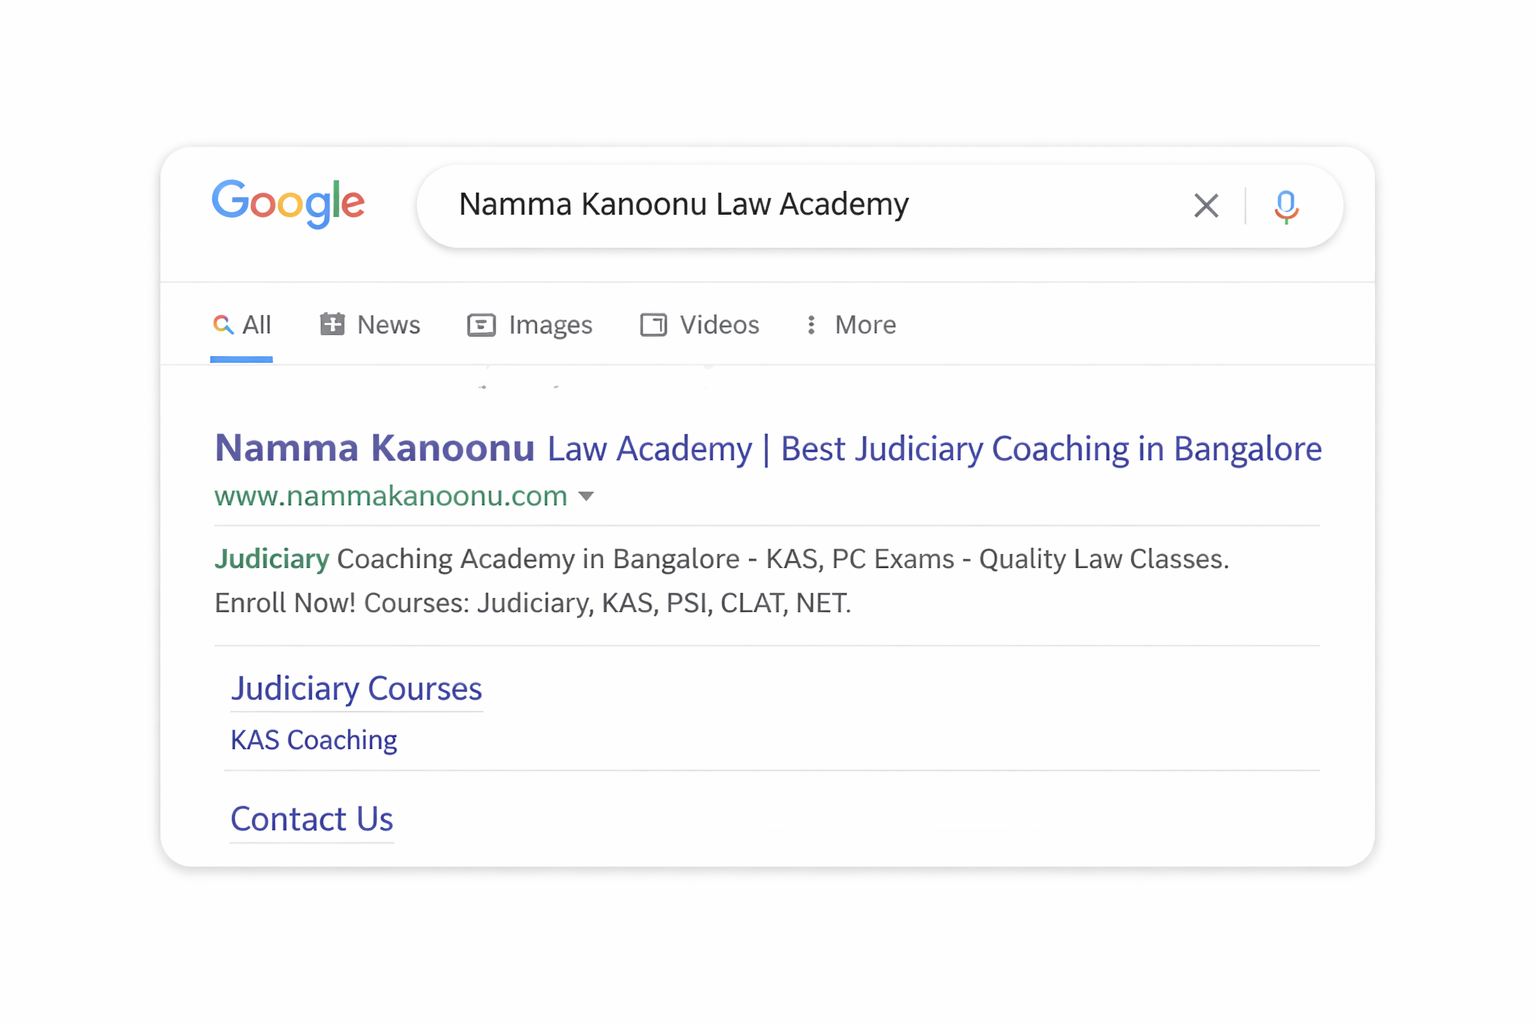Open the Namma Kanoonu Law Academy result title
The image size is (1536, 1024).
pos(767,448)
